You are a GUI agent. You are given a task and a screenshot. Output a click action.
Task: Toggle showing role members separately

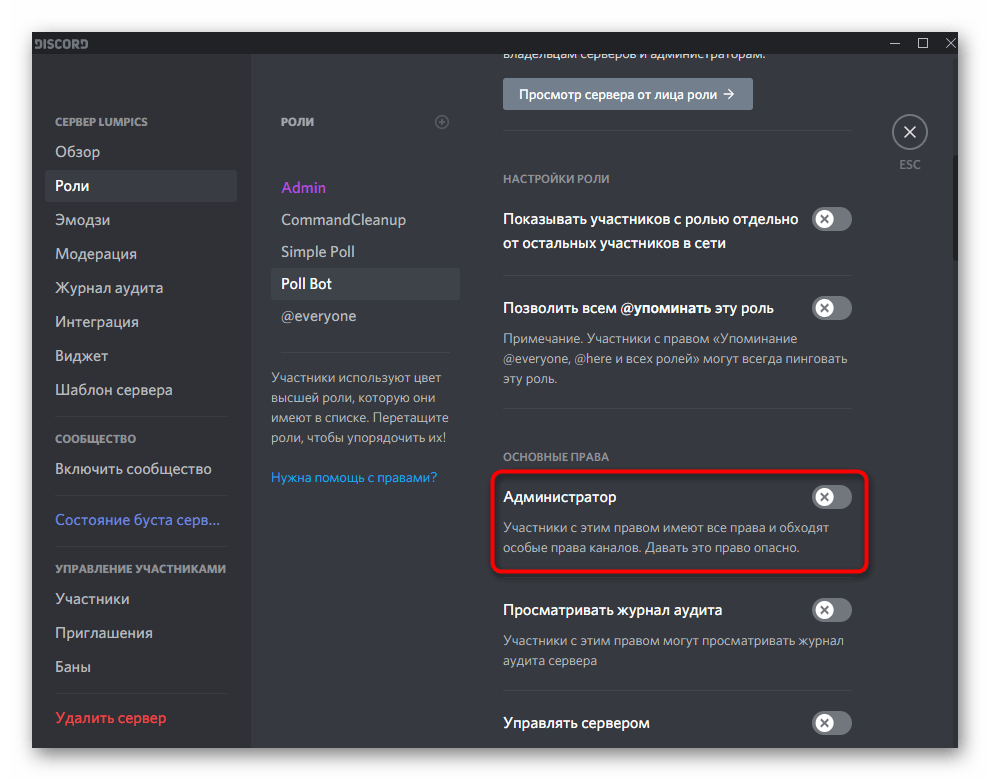(x=832, y=219)
